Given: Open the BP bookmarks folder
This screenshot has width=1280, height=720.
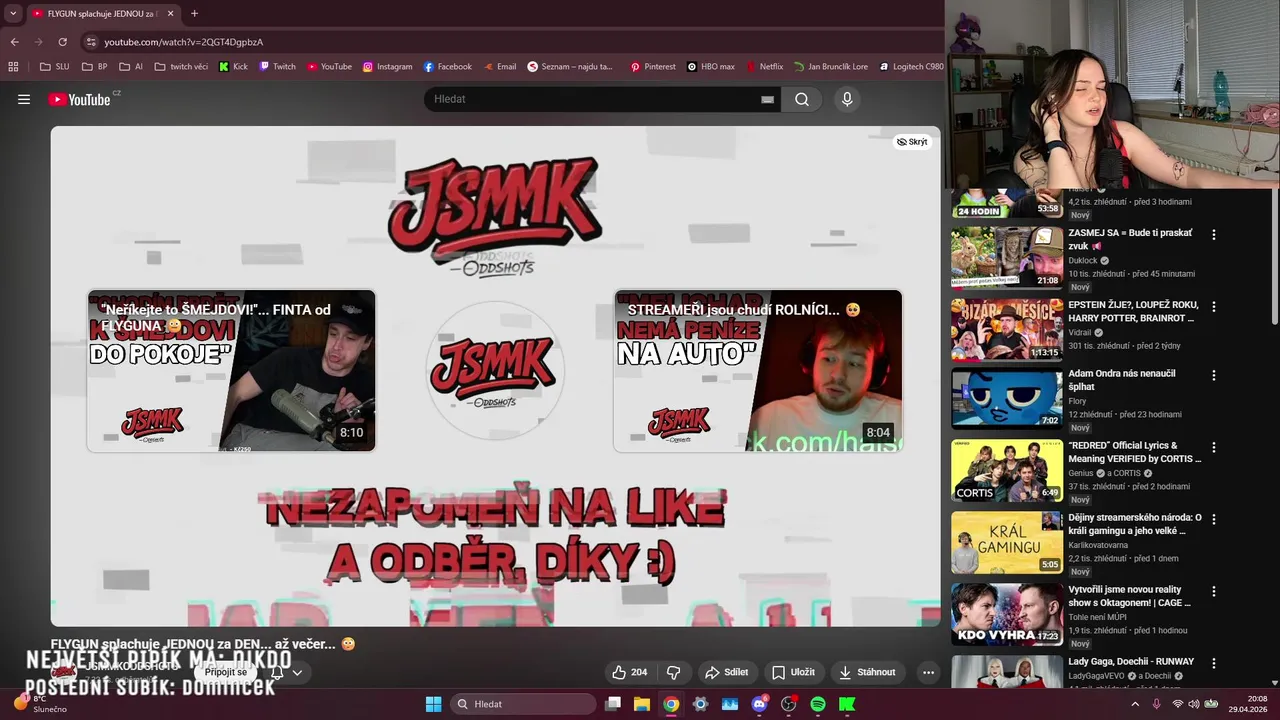Looking at the screenshot, I should 95,67.
